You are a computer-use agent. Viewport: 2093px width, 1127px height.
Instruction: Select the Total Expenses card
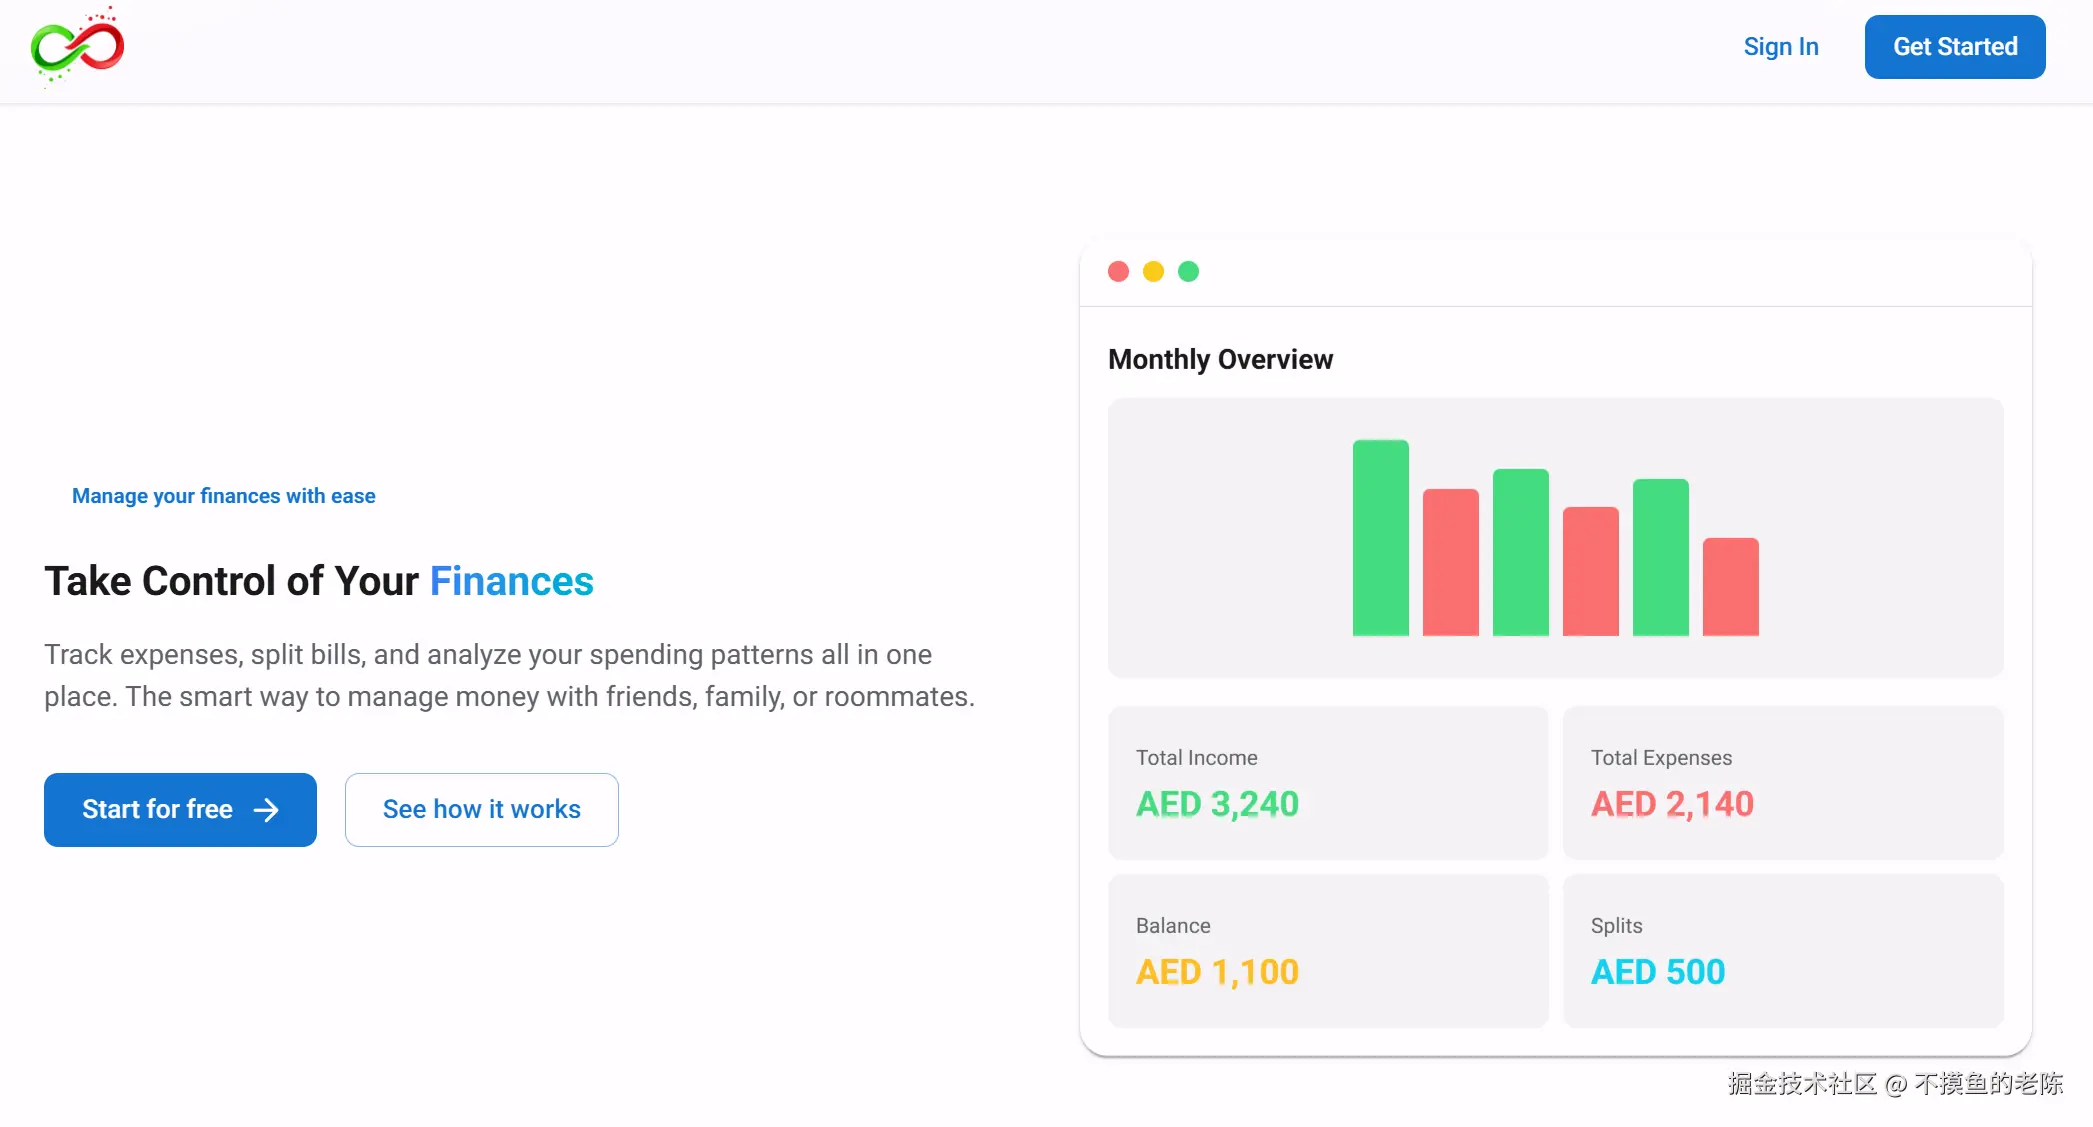[1782, 782]
